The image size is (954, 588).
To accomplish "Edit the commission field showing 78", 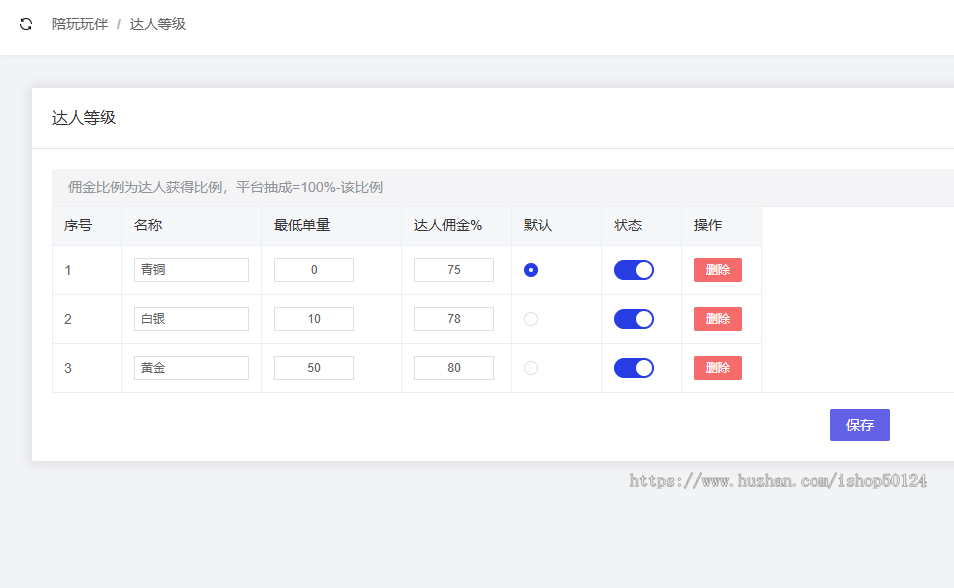I will 453,319.
